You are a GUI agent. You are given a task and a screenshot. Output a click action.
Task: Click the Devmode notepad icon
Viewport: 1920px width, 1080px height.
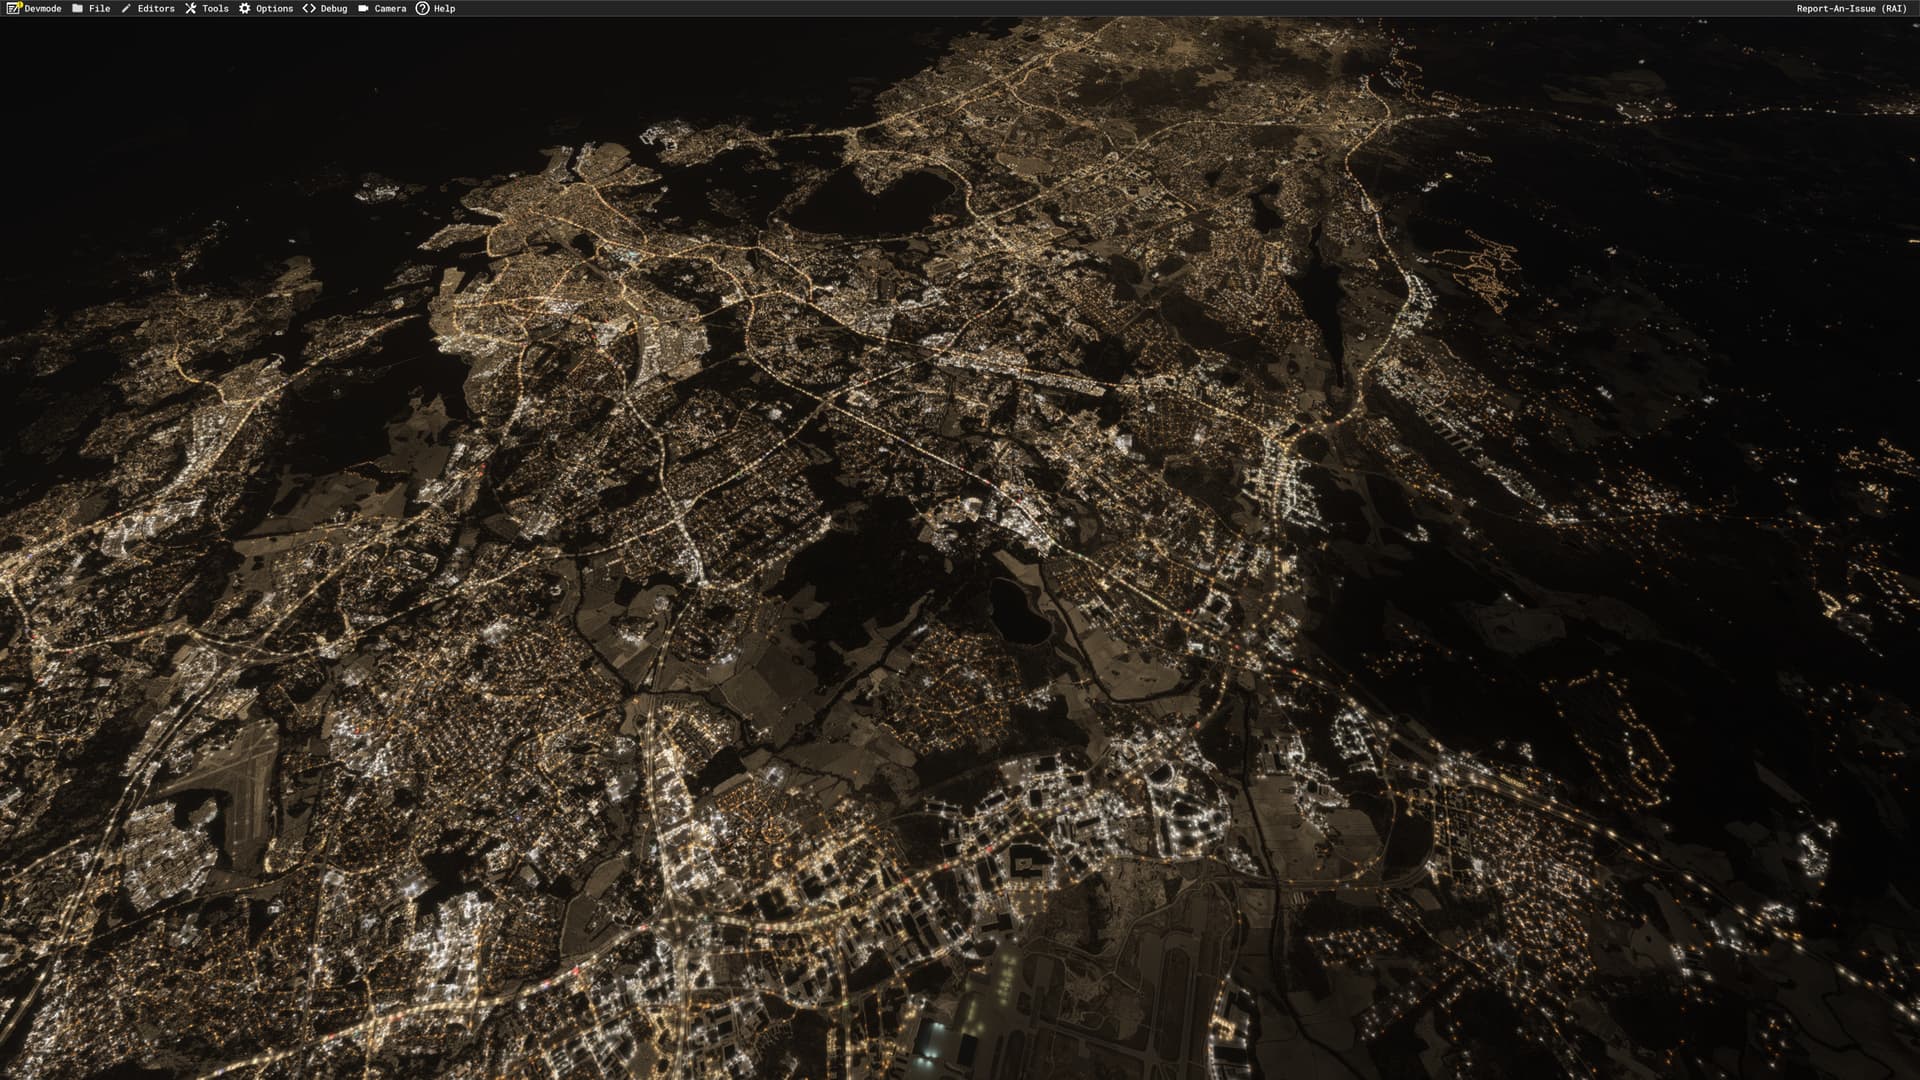pyautogui.click(x=13, y=8)
